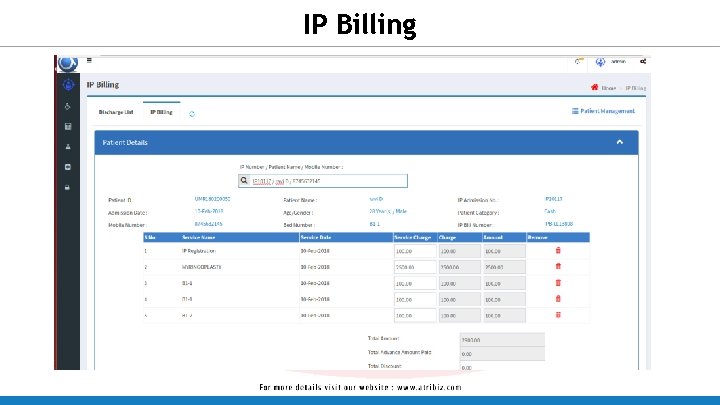This screenshot has height=405, width=720.
Task: Click the IP Bill Number value
Action: coord(559,224)
